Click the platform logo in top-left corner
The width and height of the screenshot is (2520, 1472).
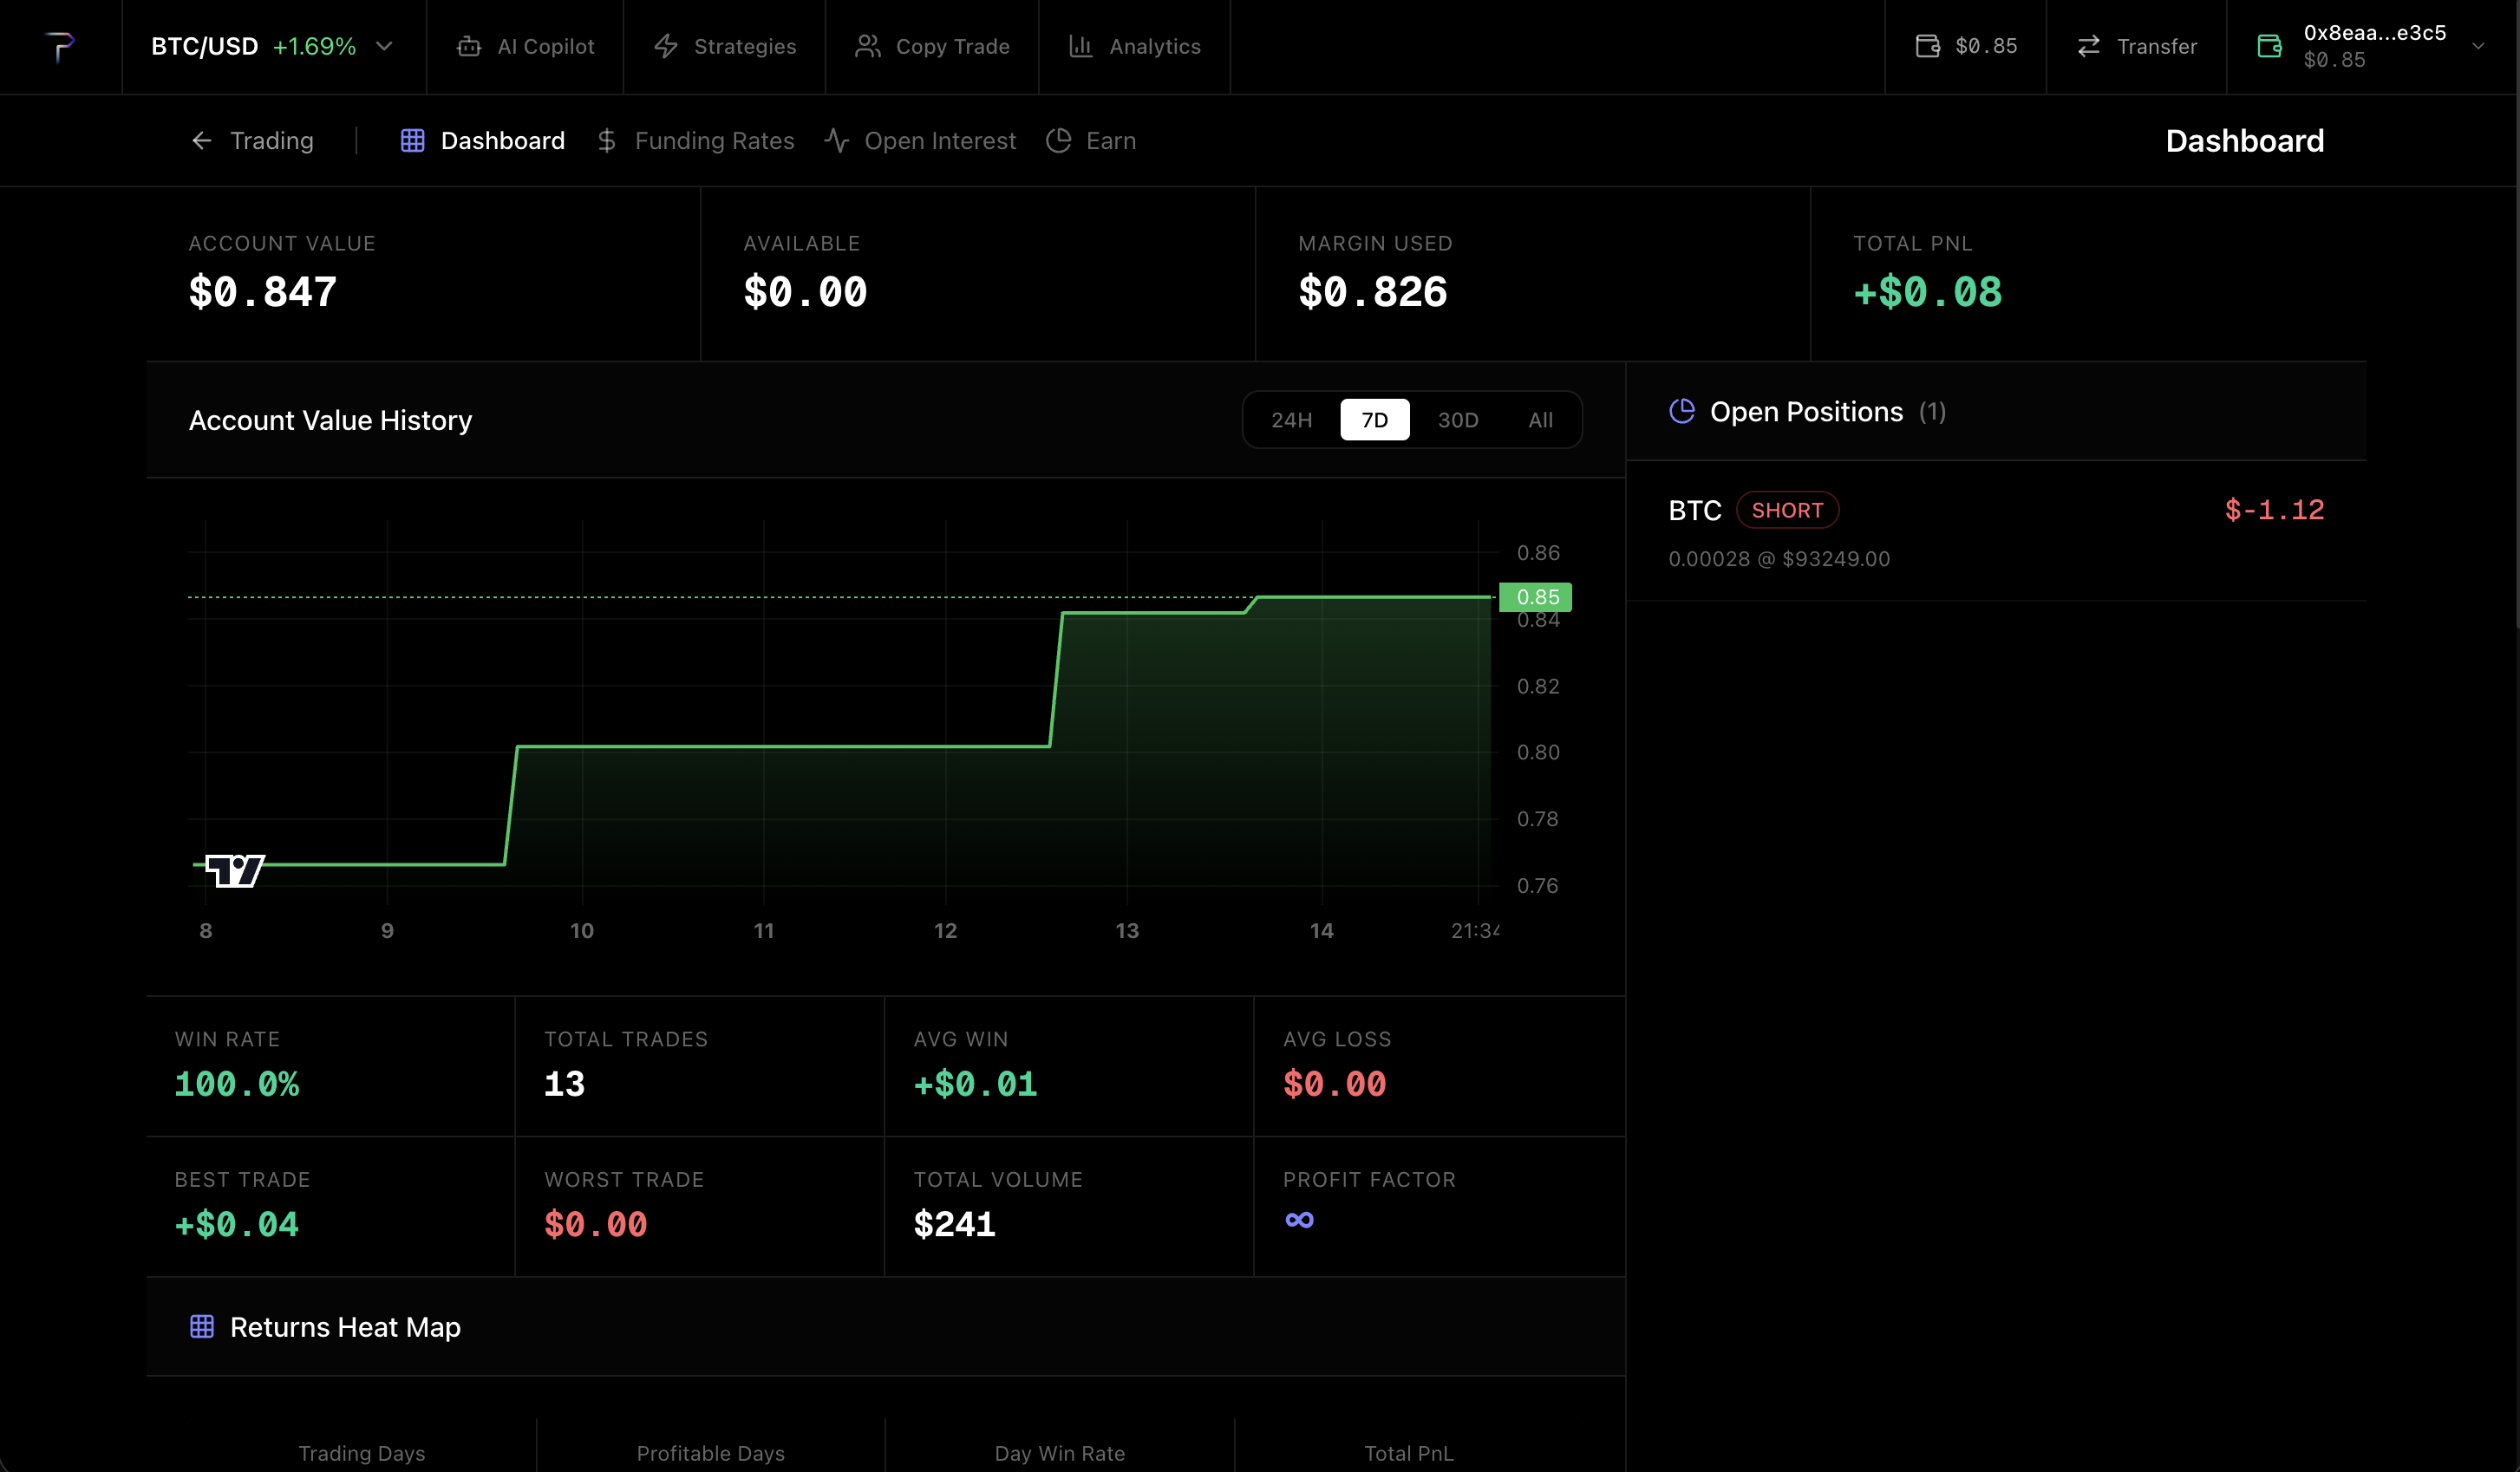click(60, 46)
